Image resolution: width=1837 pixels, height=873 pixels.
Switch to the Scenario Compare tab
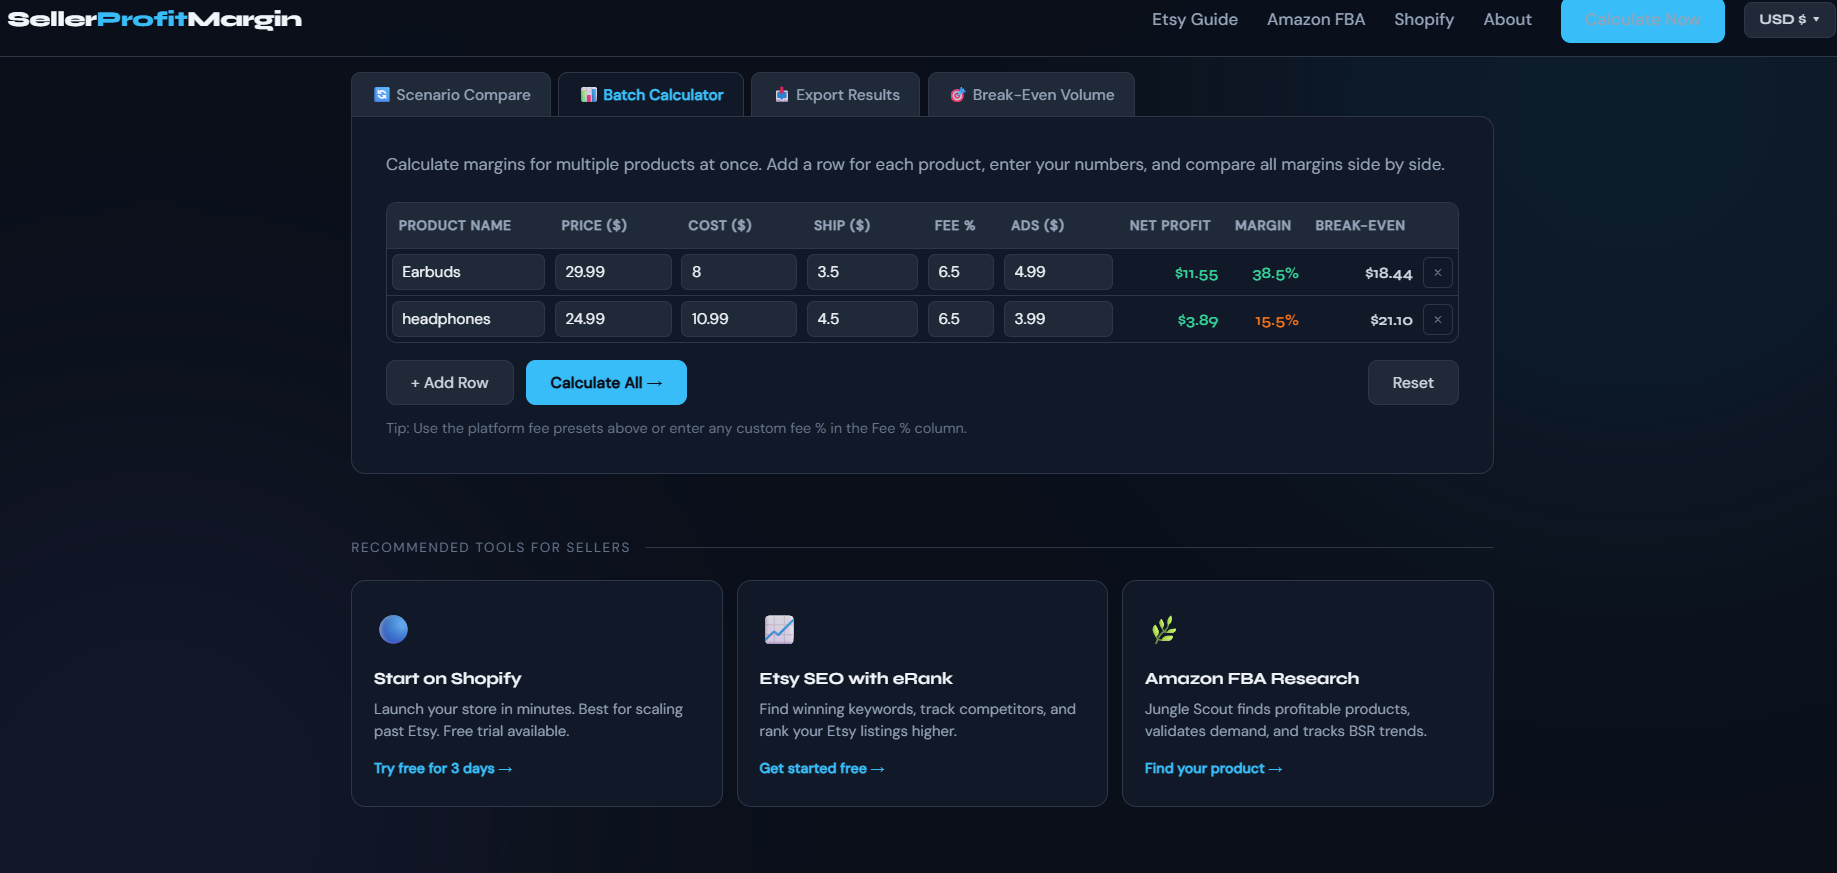pos(451,95)
